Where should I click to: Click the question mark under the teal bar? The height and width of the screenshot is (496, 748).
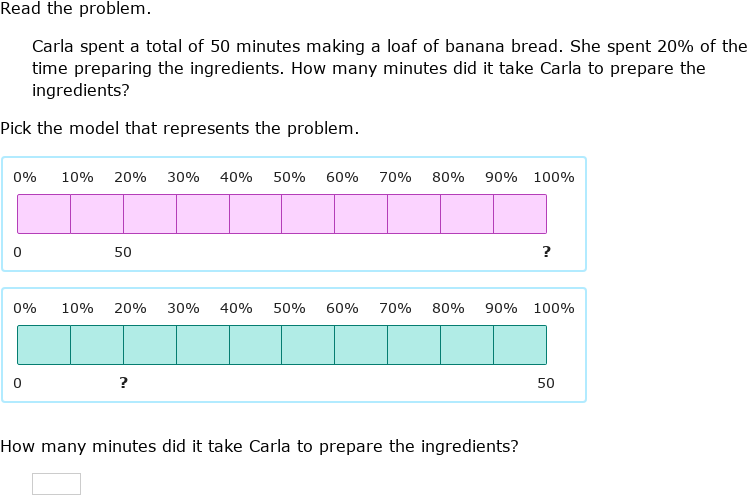pyautogui.click(x=123, y=383)
